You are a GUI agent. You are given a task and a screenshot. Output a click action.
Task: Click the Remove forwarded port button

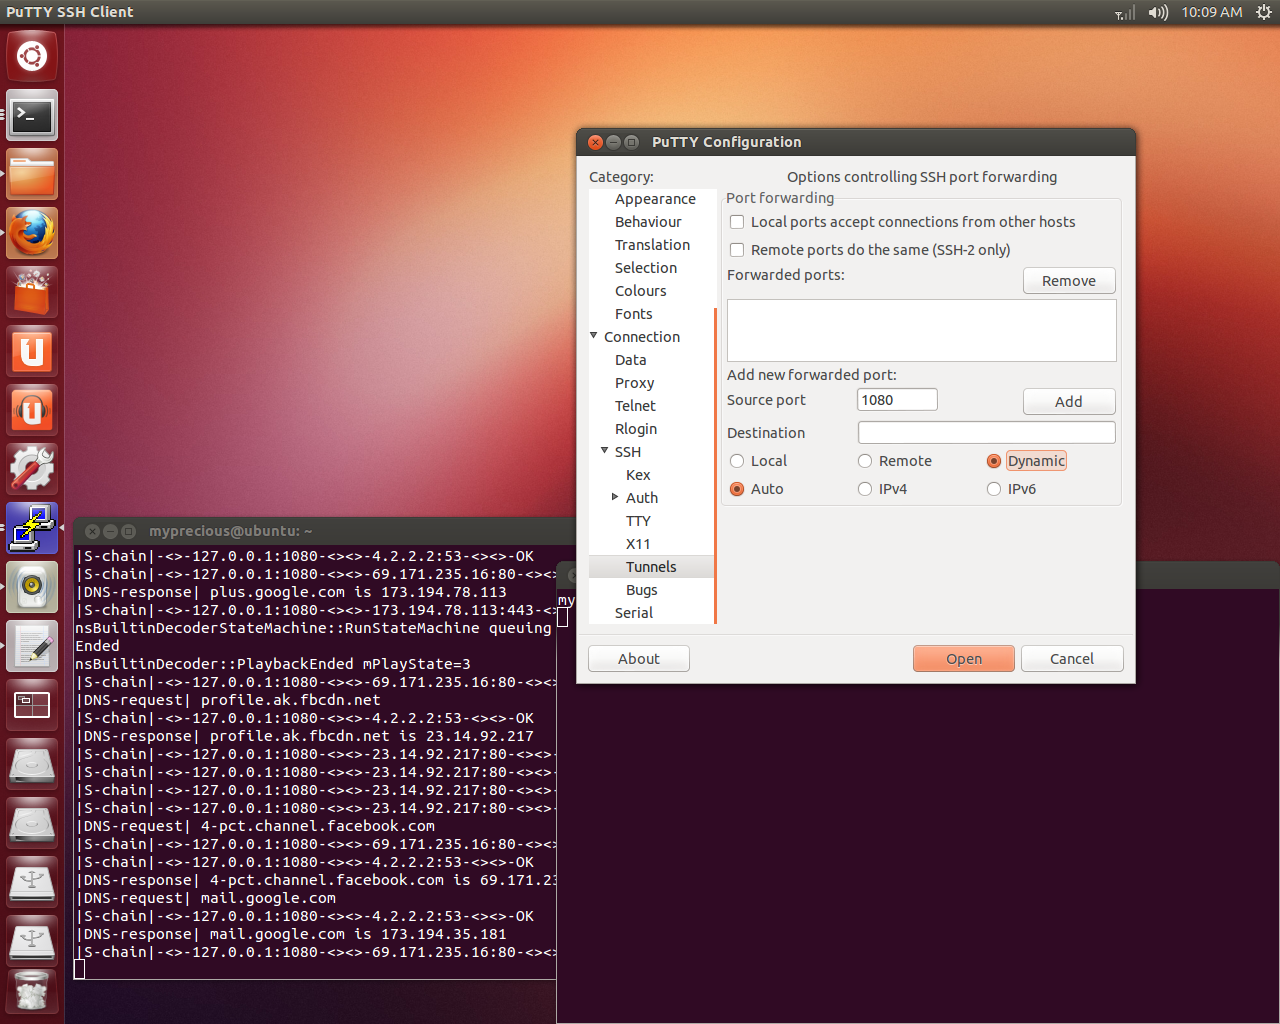click(1069, 281)
